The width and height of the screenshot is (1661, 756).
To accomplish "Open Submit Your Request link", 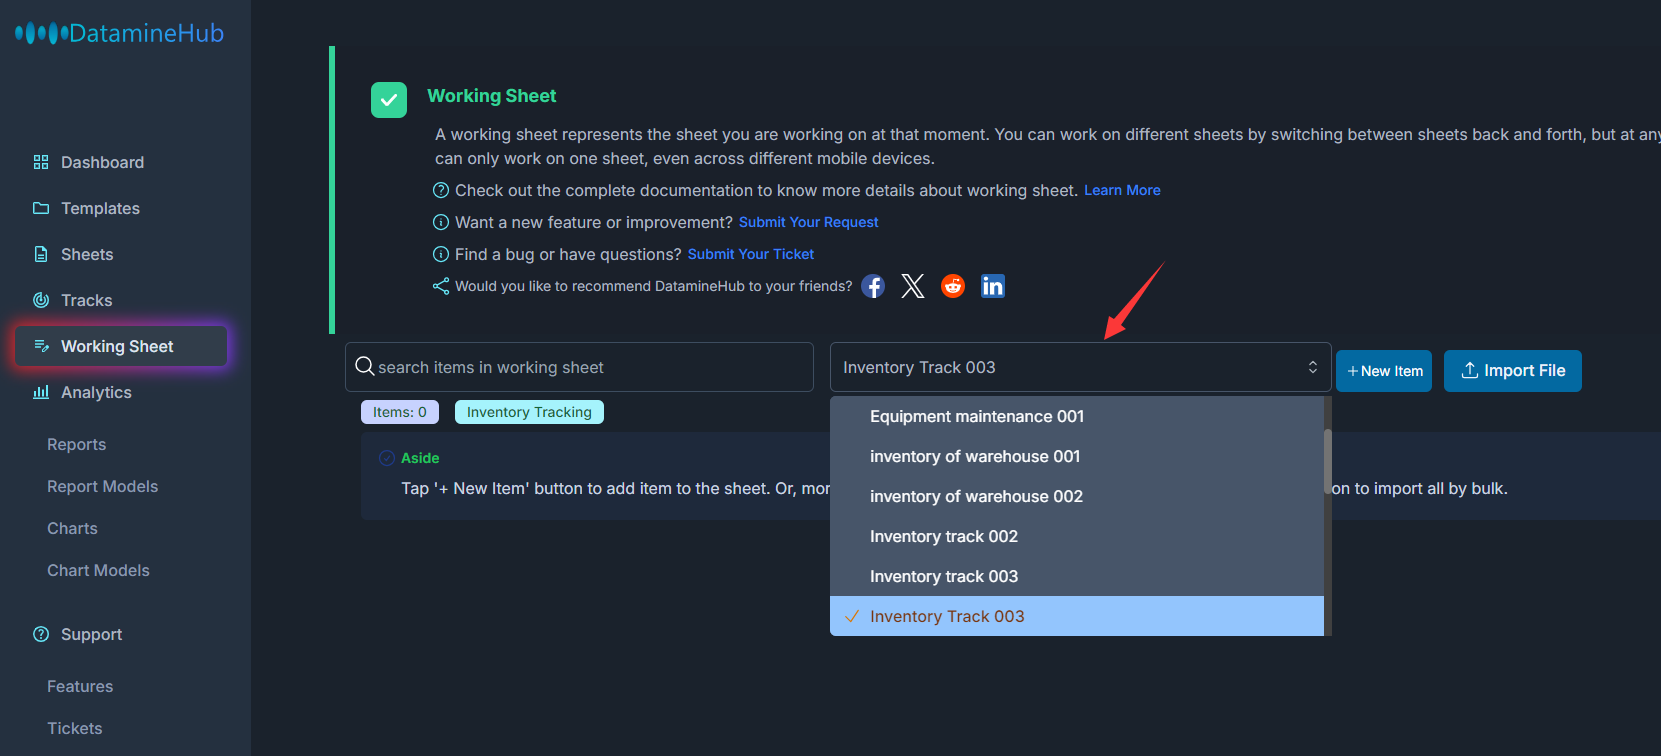I will pos(808,222).
